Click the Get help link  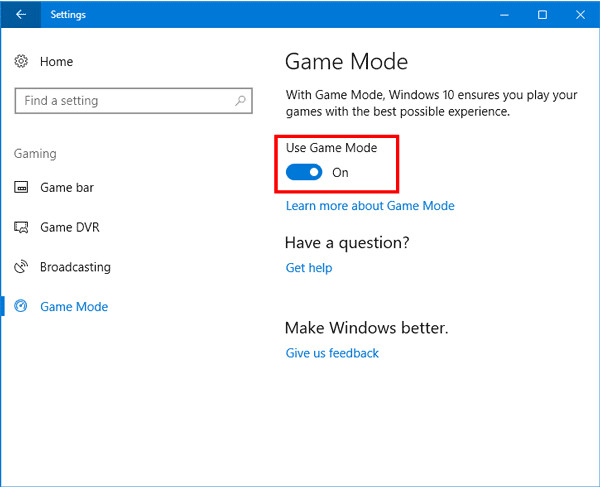[309, 268]
